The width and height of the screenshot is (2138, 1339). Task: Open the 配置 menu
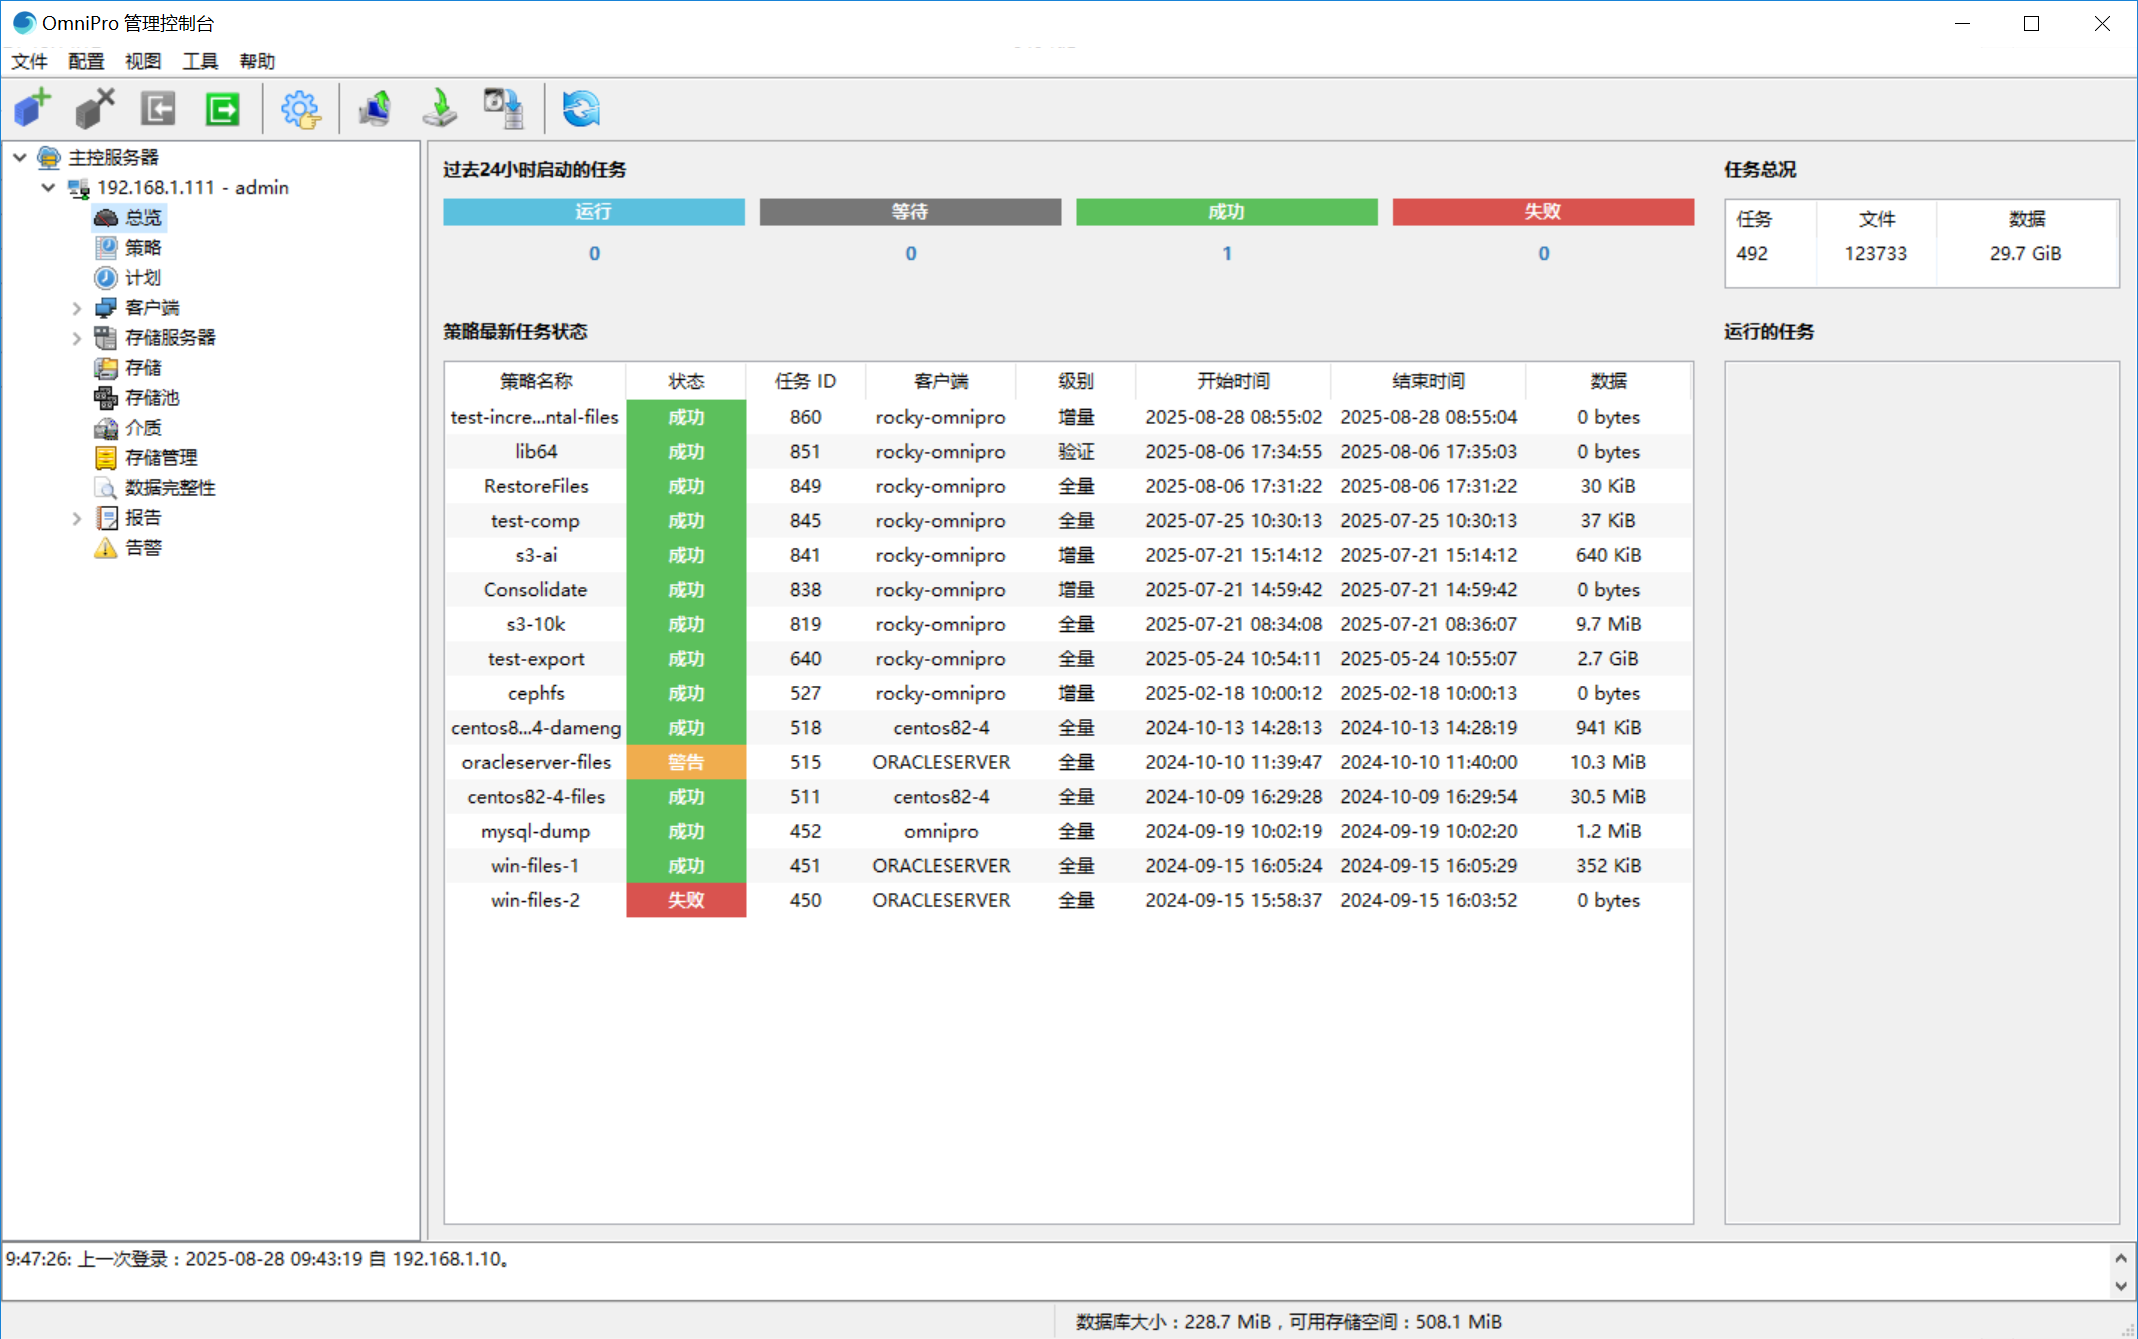[x=86, y=61]
